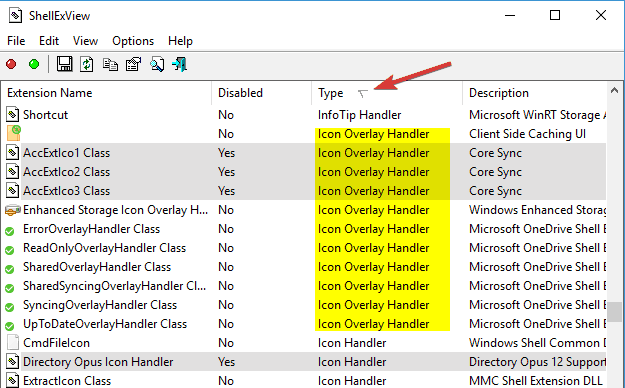
Task: Click the ExtractIcon Class row icon
Action: pyautogui.click(x=12, y=380)
